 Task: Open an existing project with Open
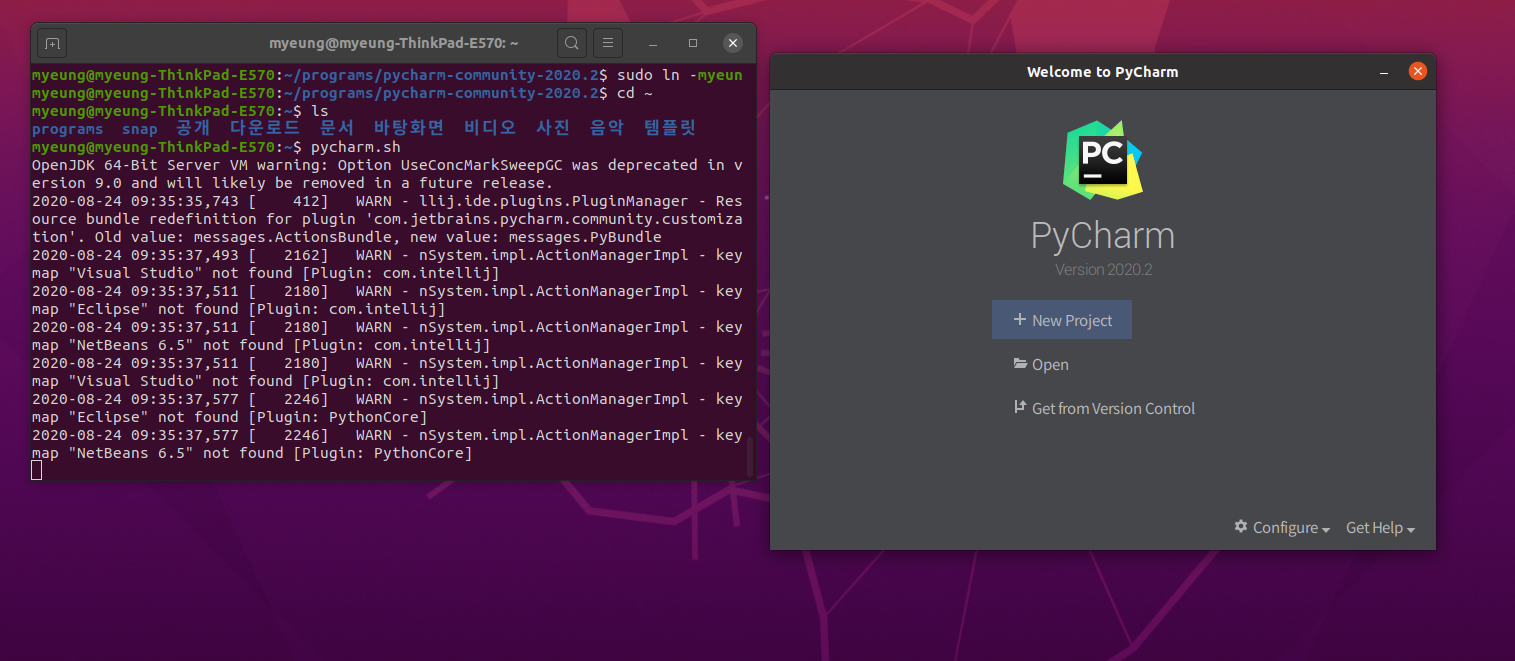(x=1040, y=364)
